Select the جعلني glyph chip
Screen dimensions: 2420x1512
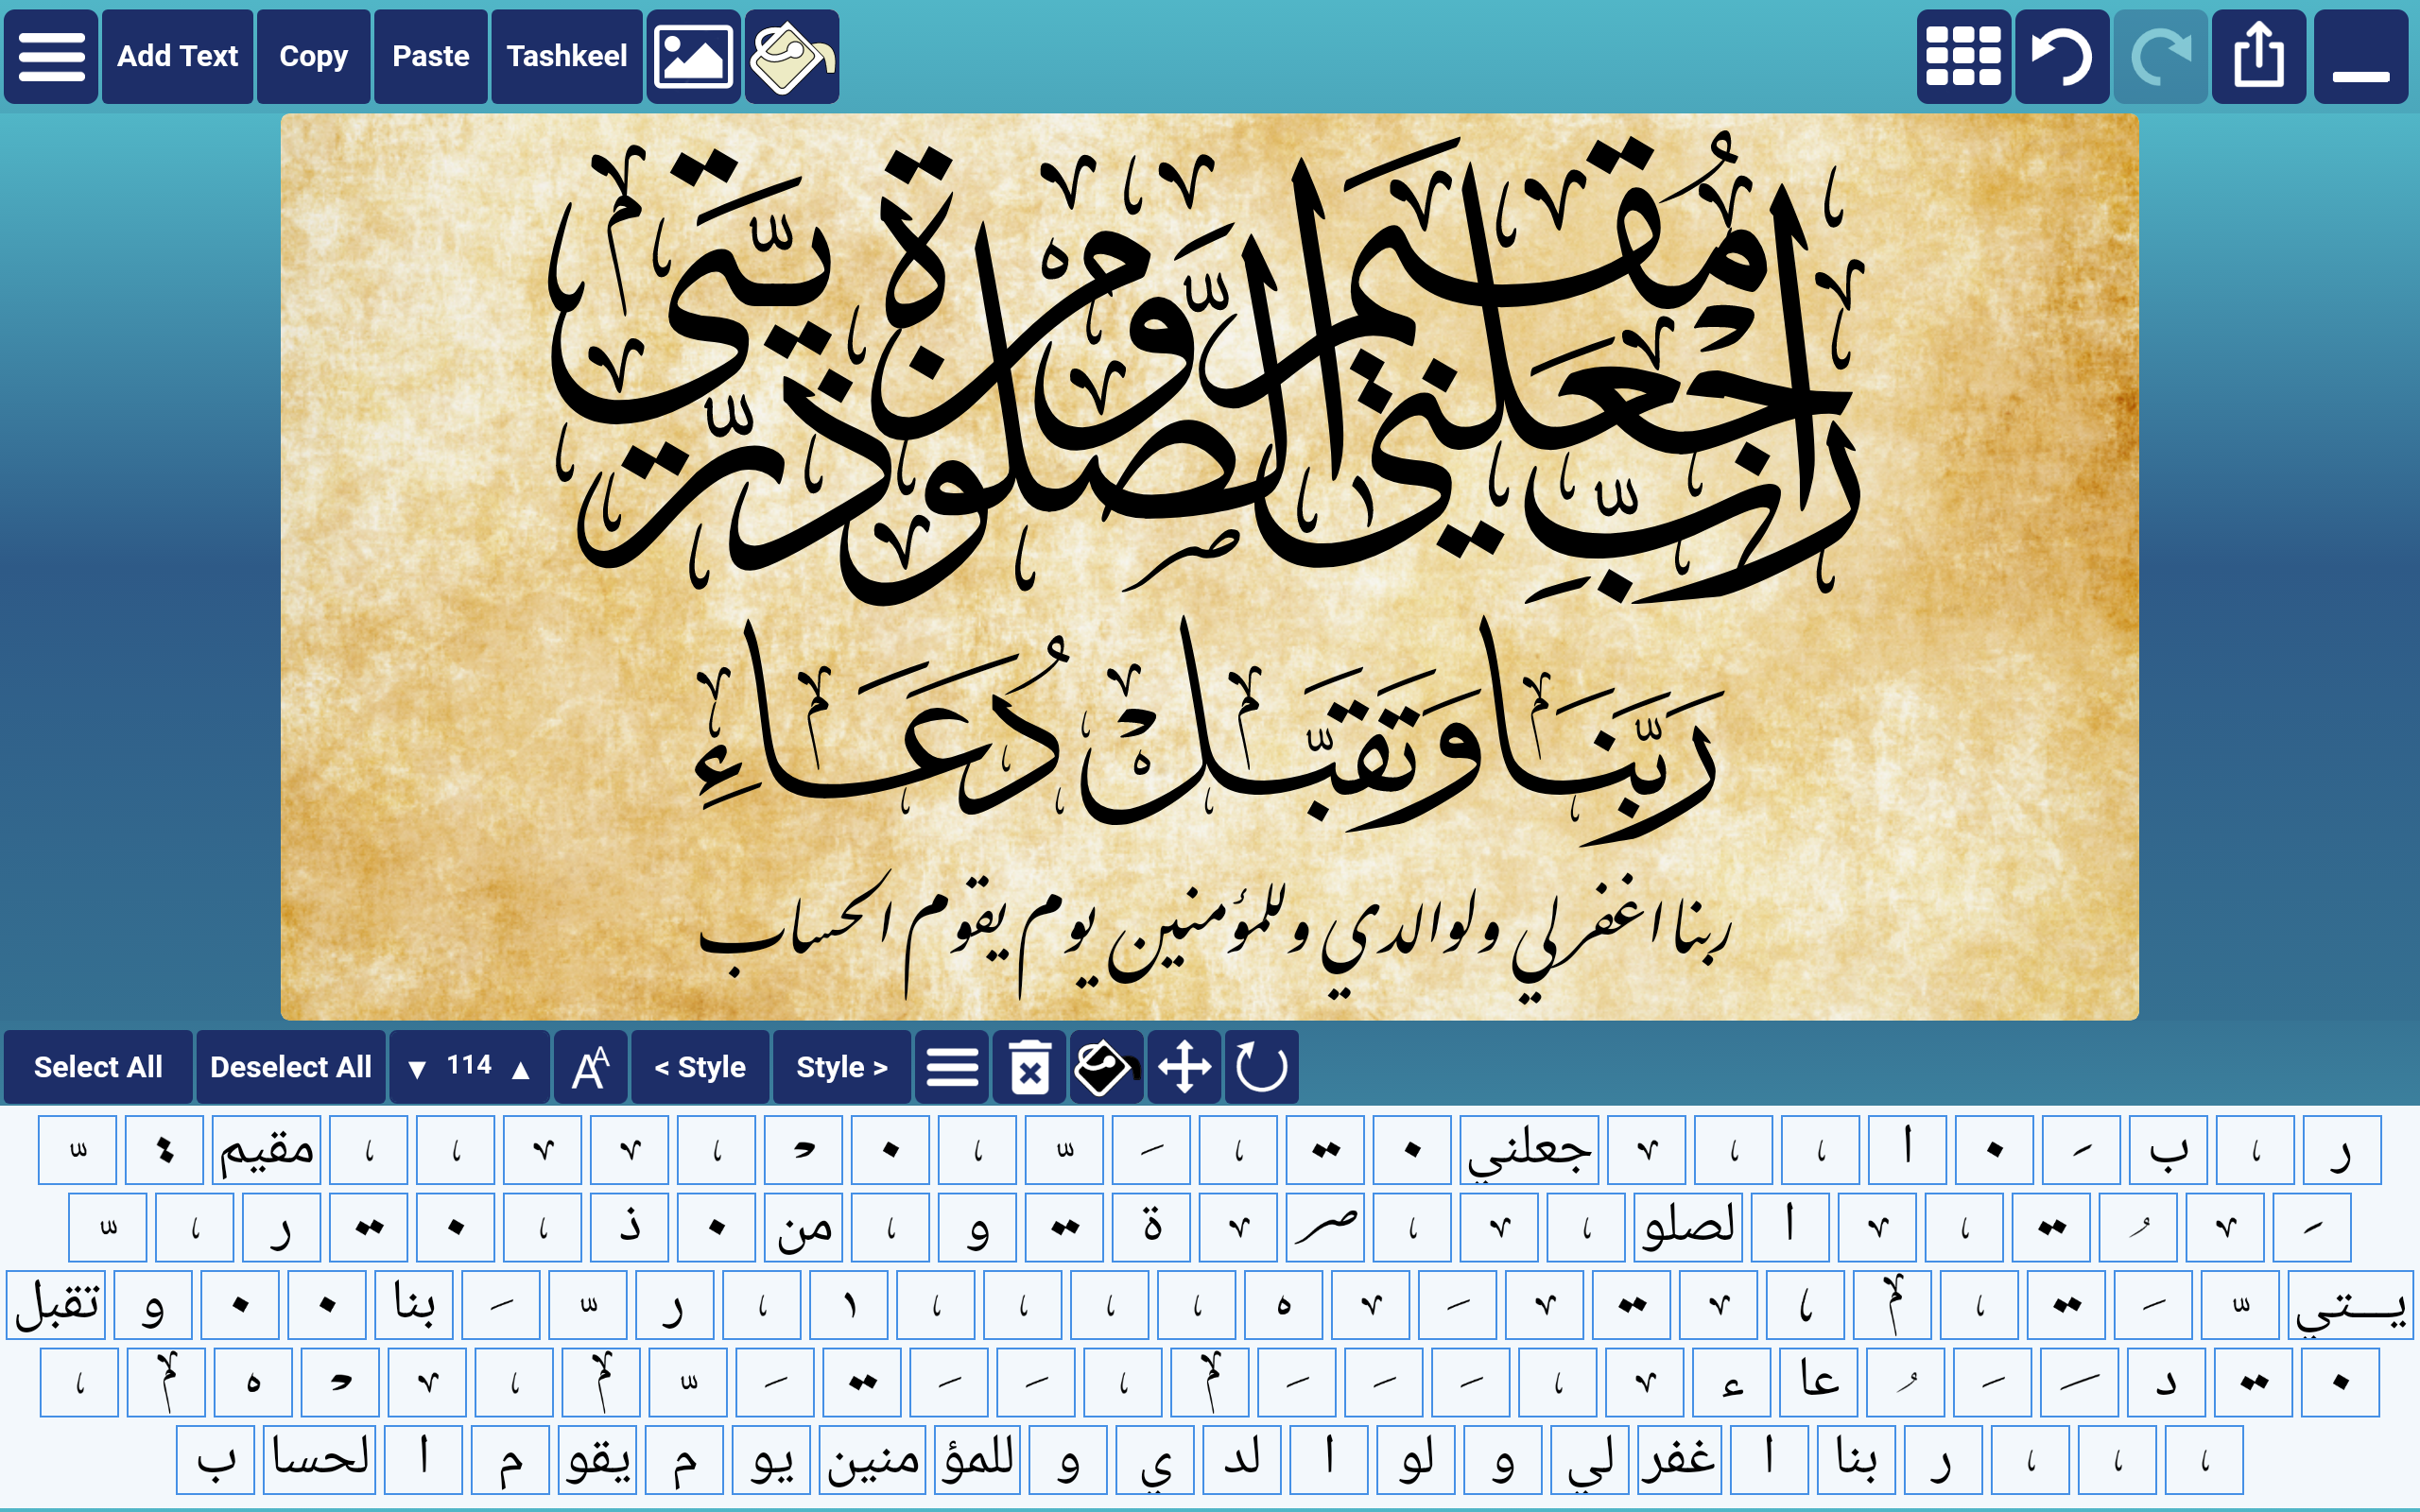point(1529,1150)
